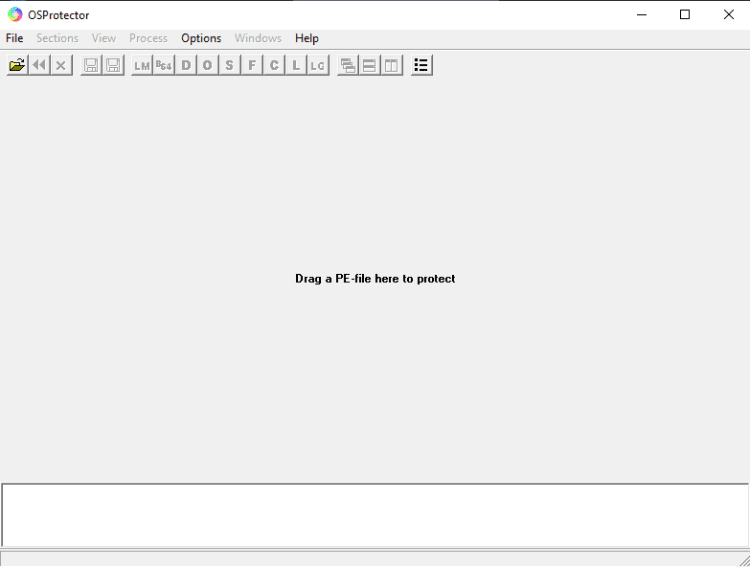Open the View menu
Viewport: 750px width, 567px height.
point(104,38)
